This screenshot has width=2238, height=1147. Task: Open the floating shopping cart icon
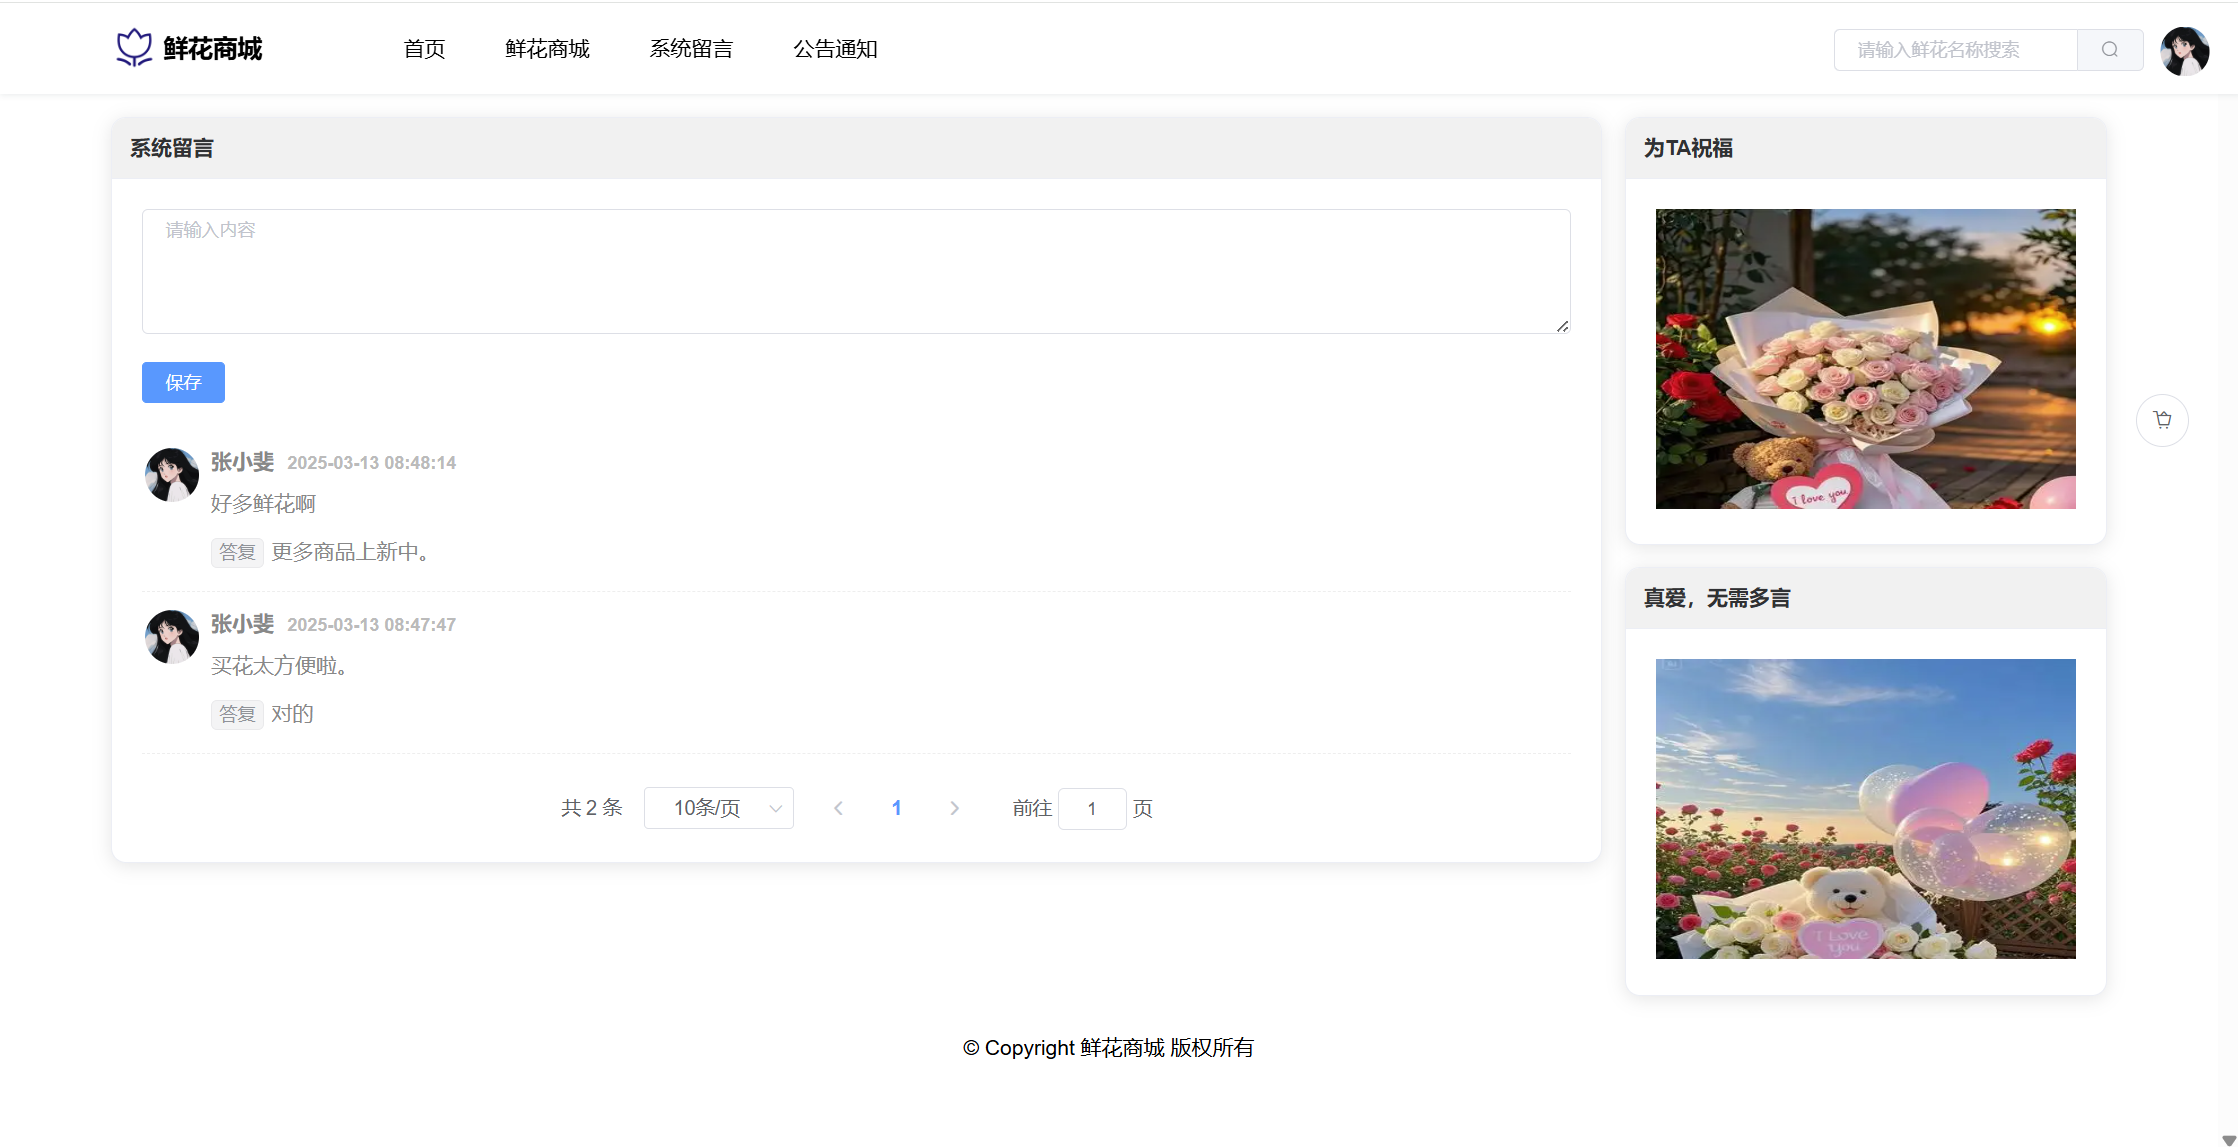point(2162,420)
